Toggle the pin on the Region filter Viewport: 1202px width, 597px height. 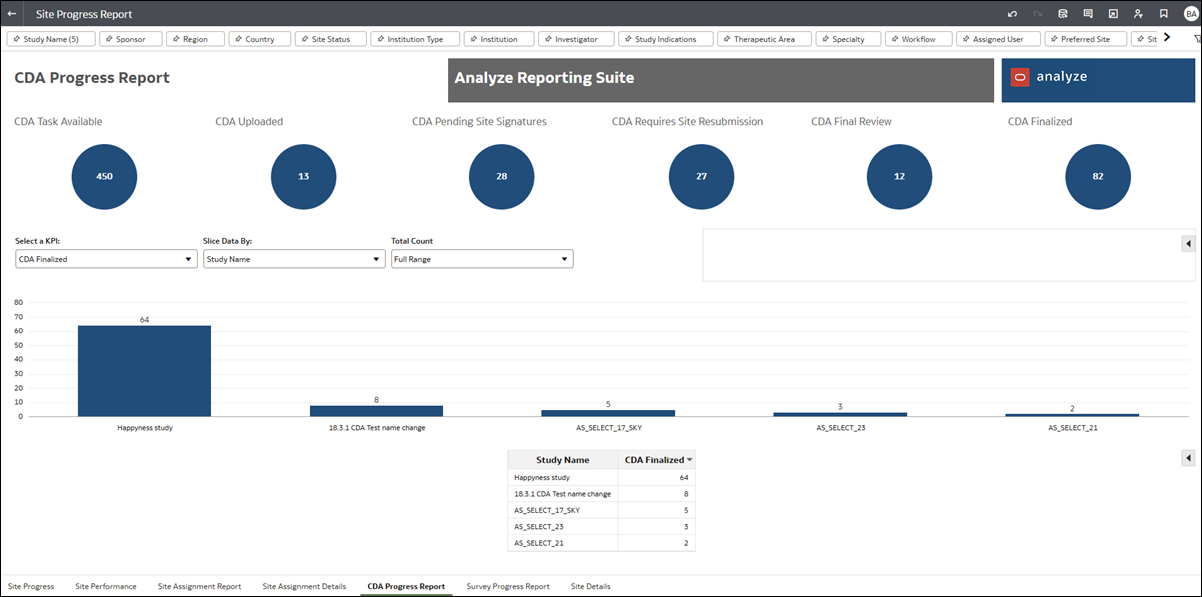click(176, 39)
